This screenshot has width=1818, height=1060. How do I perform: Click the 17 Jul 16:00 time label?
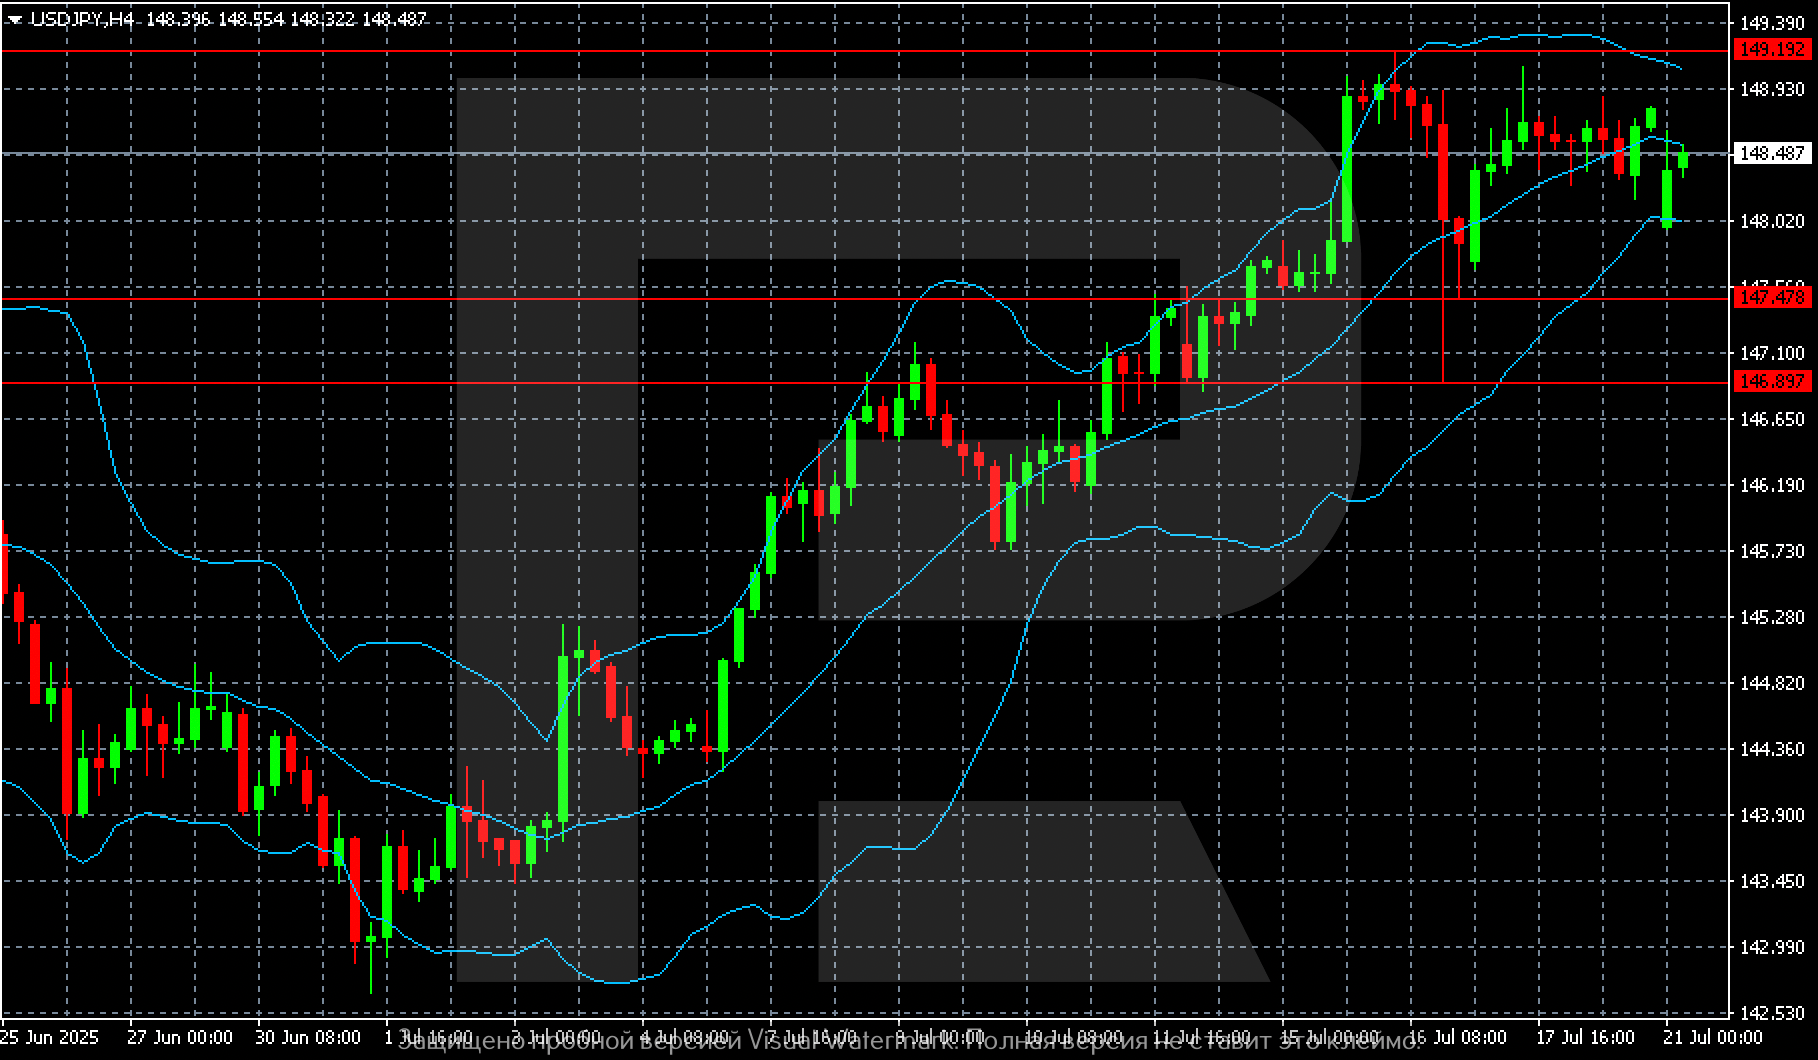coord(1587,1037)
